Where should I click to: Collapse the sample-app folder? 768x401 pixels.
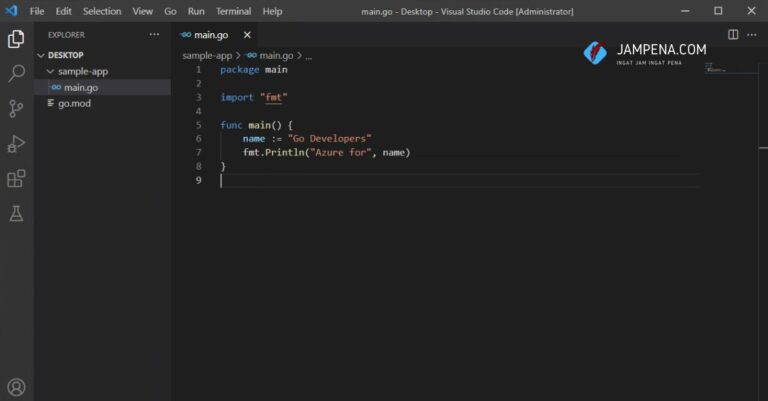point(50,71)
